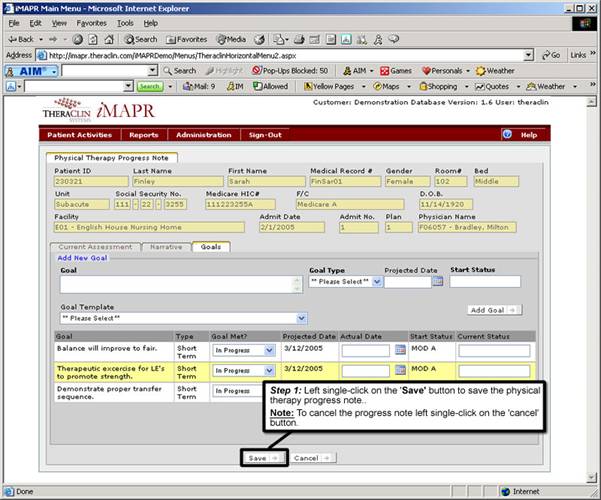Click the Help icon in red menu bar
The height and width of the screenshot is (500, 601).
507,135
